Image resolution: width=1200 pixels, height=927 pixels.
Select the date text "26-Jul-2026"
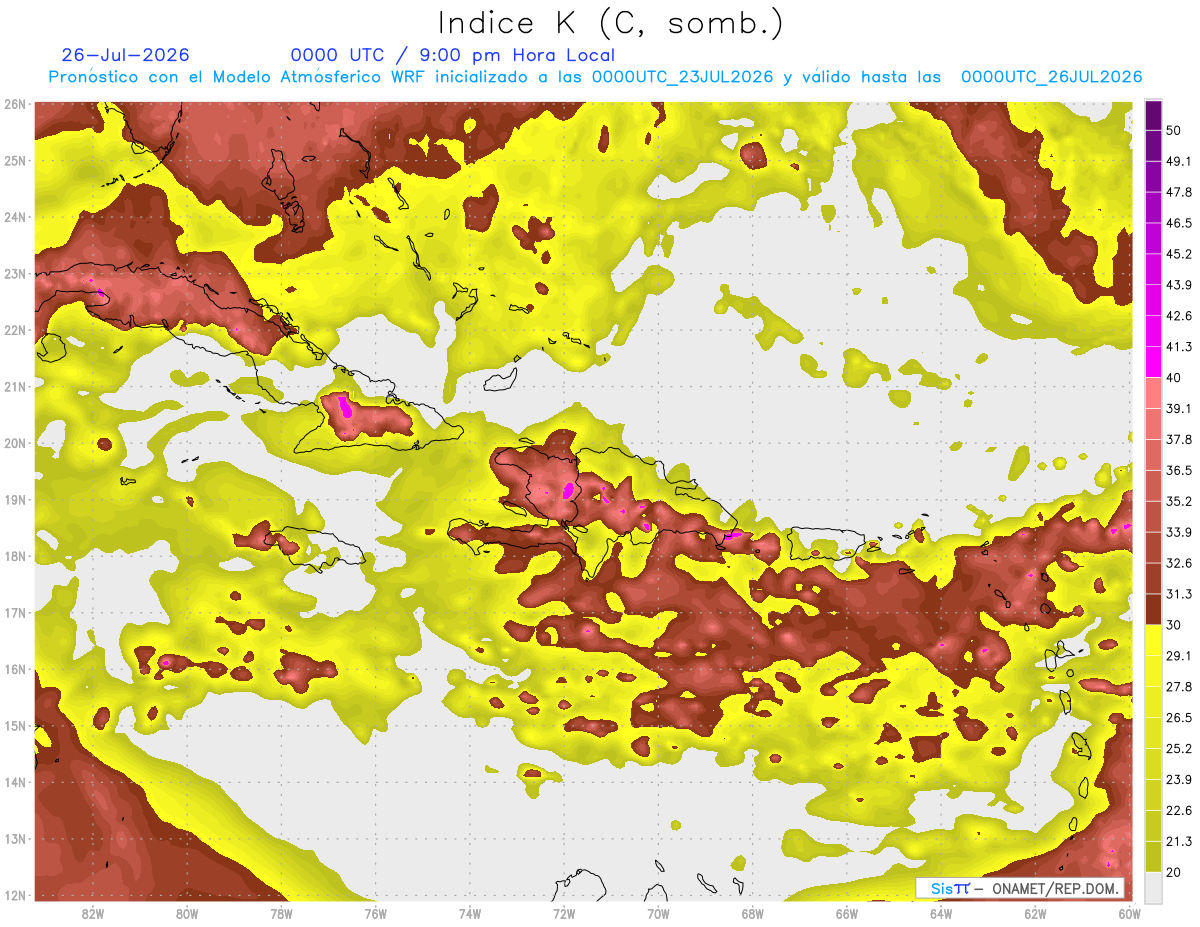125,55
